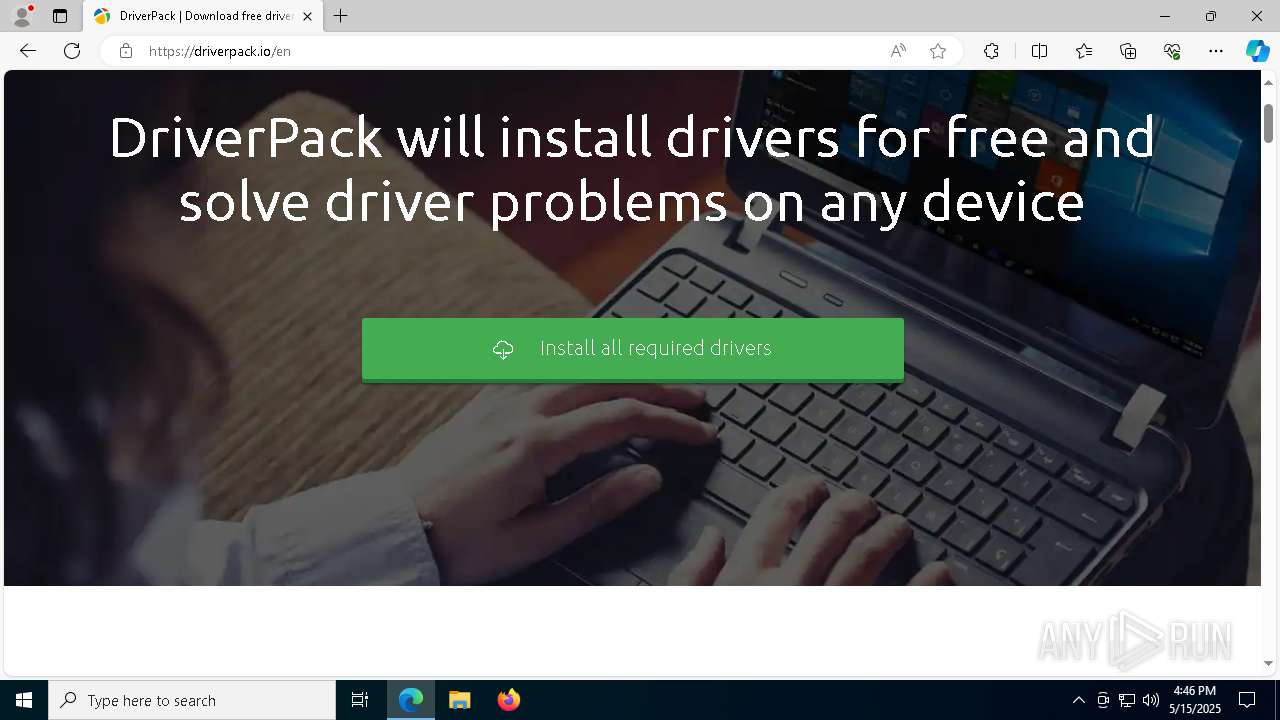View site information lock icon
Image resolution: width=1280 pixels, height=720 pixels.
click(126, 51)
